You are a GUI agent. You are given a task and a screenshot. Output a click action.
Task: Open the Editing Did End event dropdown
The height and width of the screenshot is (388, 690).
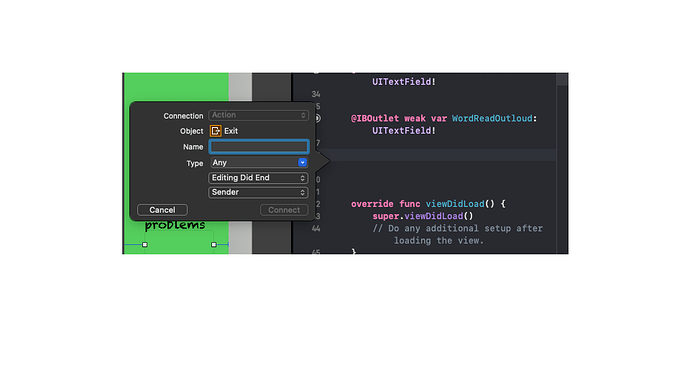pyautogui.click(x=258, y=178)
